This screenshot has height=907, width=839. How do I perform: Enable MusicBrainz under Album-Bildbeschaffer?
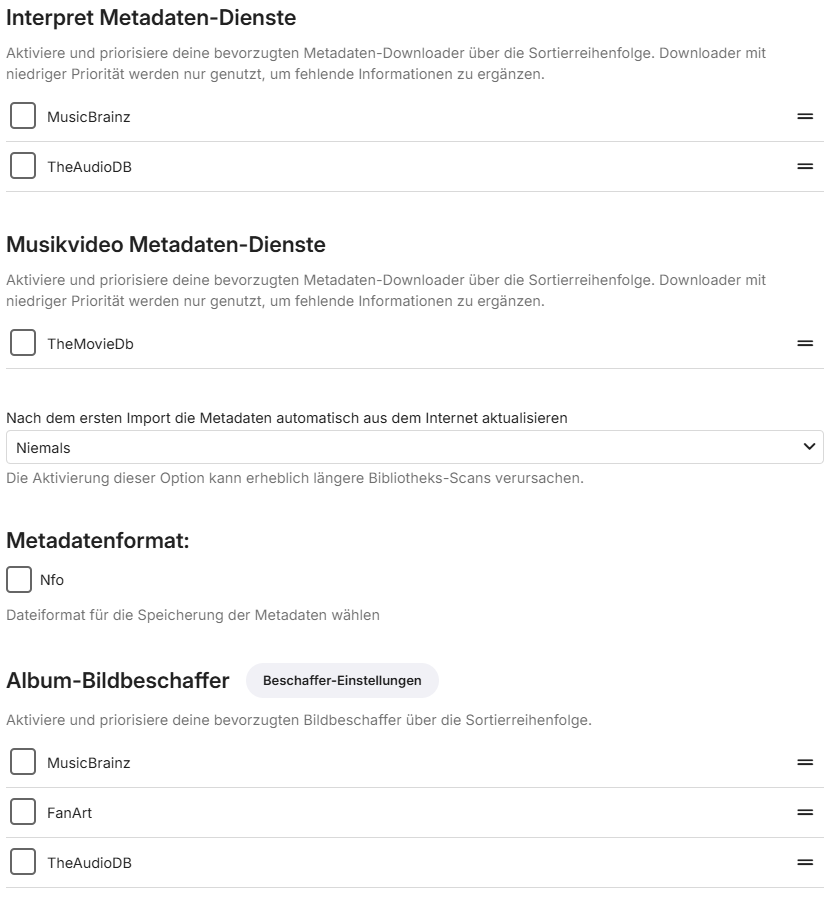click(x=22, y=763)
